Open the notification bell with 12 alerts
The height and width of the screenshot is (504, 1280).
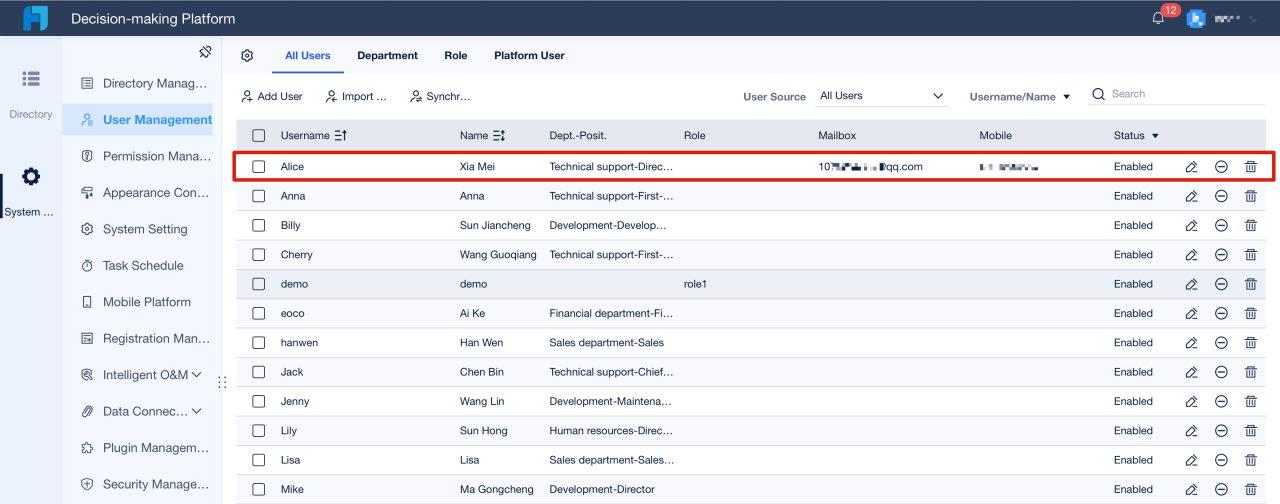1158,18
